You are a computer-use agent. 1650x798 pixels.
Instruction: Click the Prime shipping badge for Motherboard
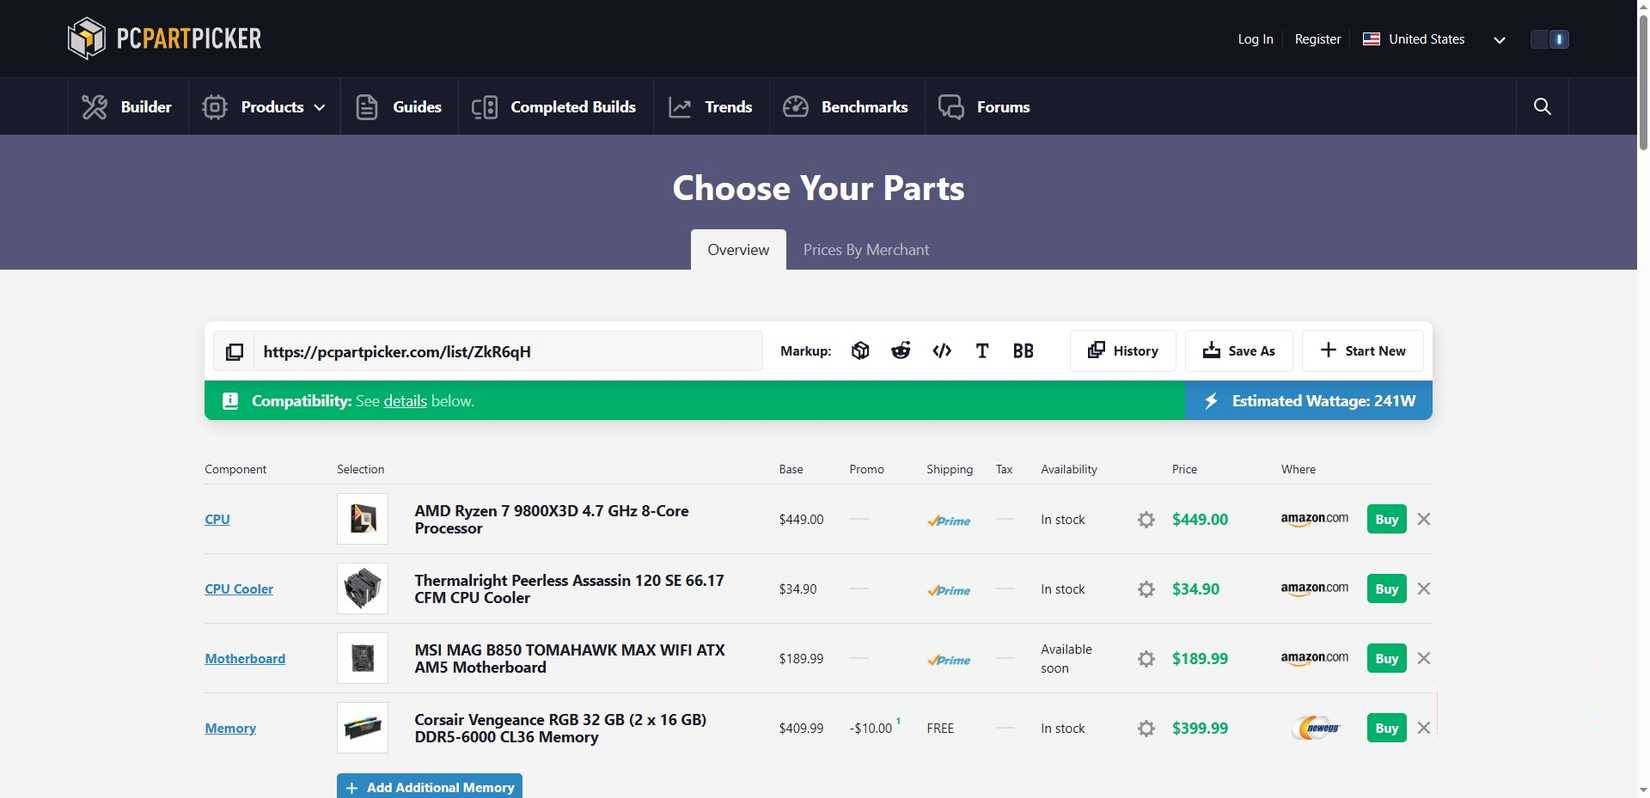pyautogui.click(x=949, y=660)
